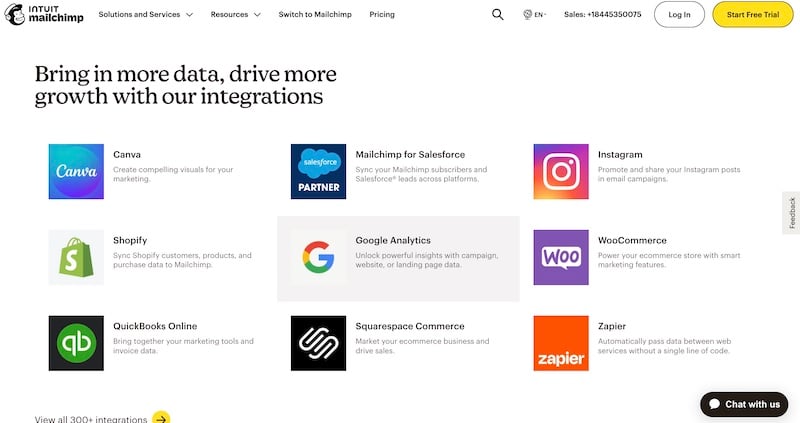Click 'Sync your Mailchimp subscribers' description
Viewport: 800px width, 423px height.
point(421,174)
